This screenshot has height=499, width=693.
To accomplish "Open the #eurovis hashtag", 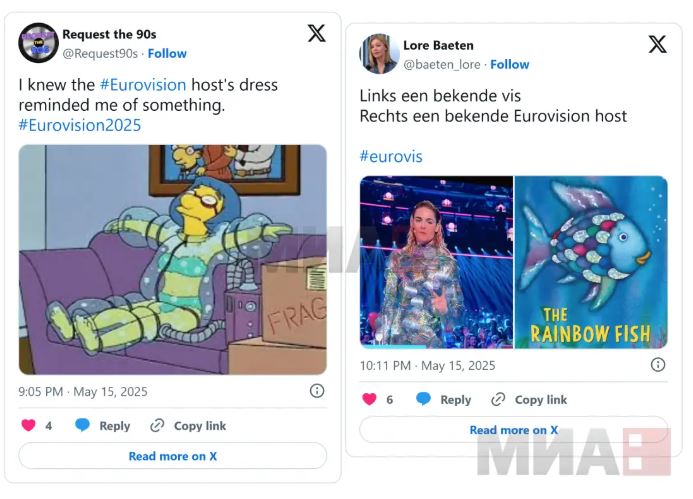I will (x=391, y=156).
